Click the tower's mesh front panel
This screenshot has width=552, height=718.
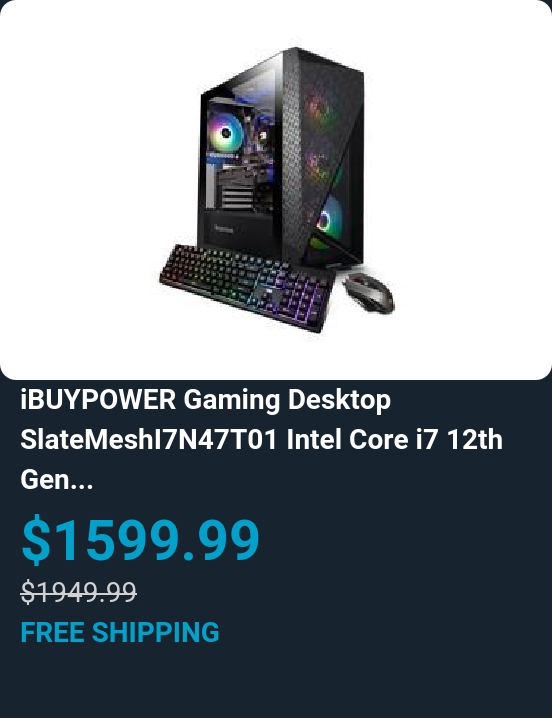pos(324,156)
